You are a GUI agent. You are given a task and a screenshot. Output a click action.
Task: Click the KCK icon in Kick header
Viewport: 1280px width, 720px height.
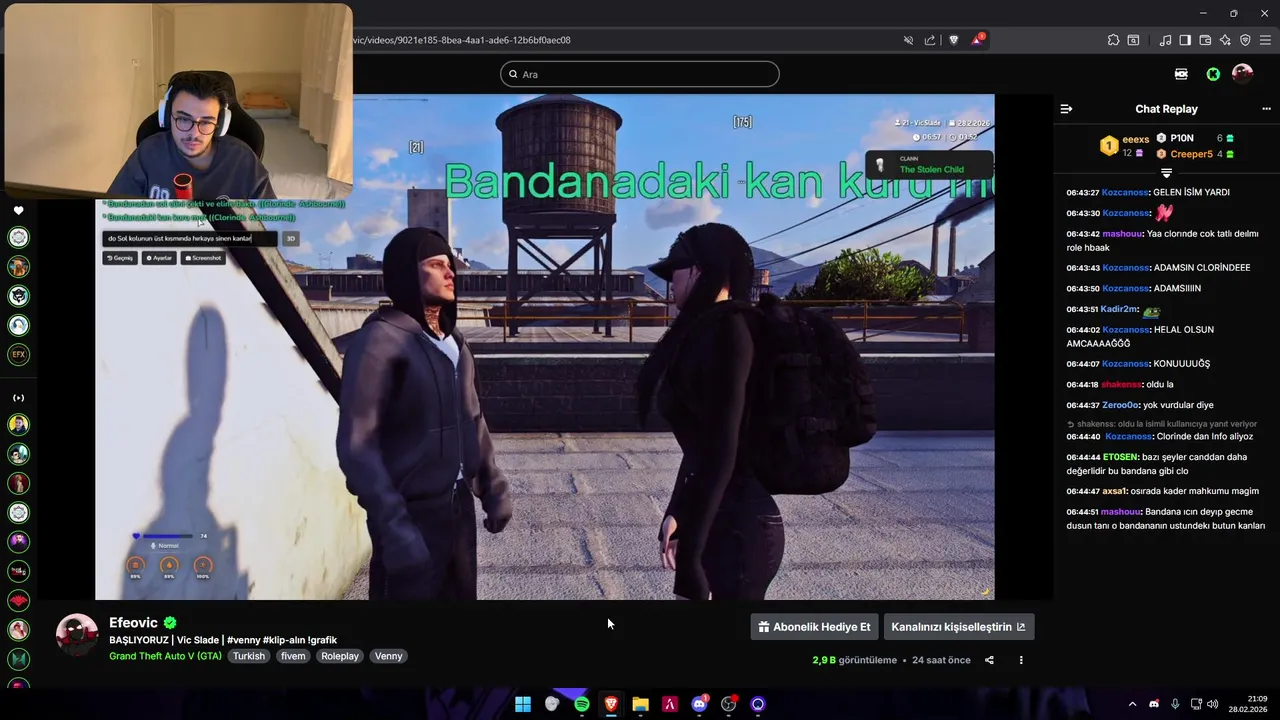pyautogui.click(x=1181, y=74)
